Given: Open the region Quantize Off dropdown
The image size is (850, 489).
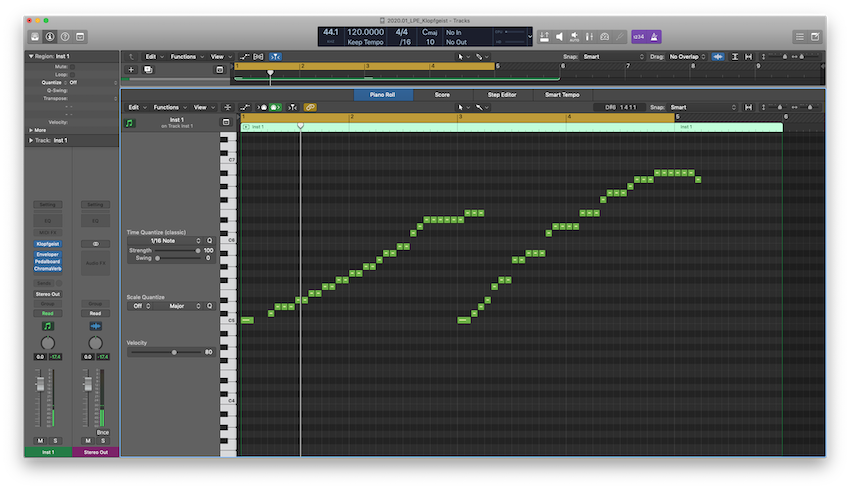Looking at the screenshot, I should [x=92, y=82].
